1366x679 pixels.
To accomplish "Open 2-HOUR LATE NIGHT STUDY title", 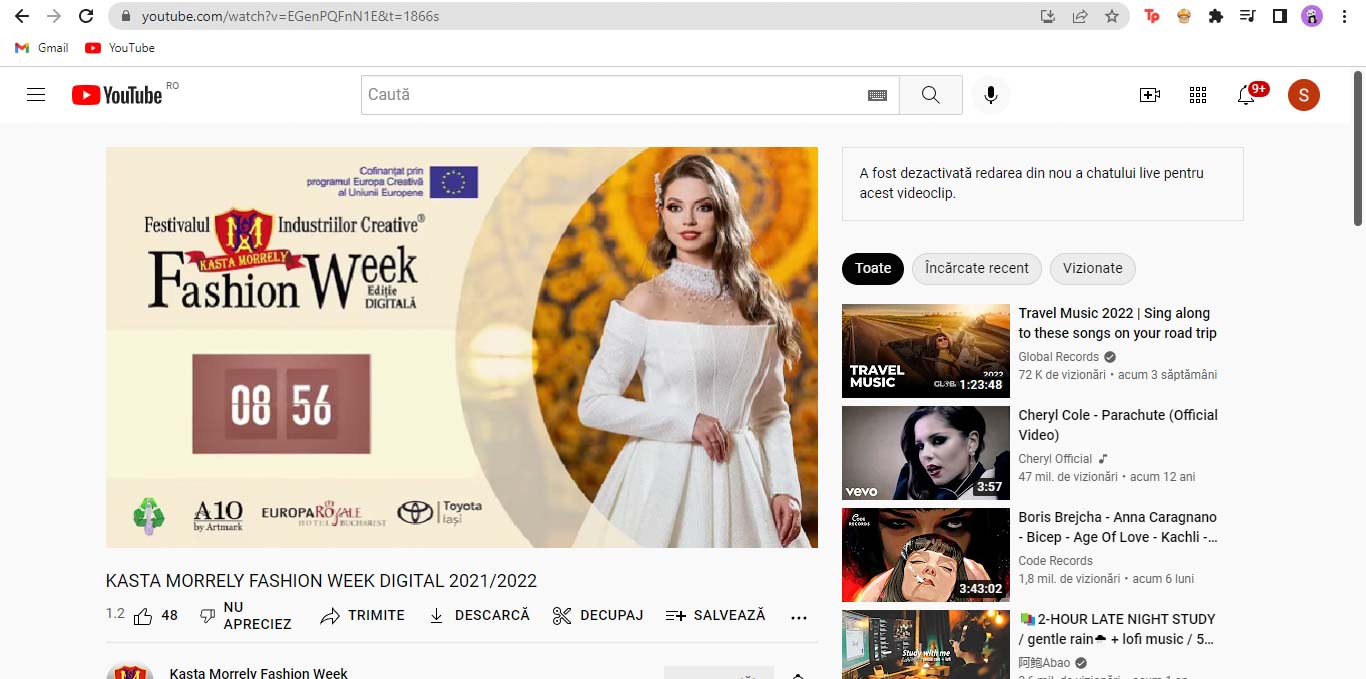I will (x=1117, y=629).
